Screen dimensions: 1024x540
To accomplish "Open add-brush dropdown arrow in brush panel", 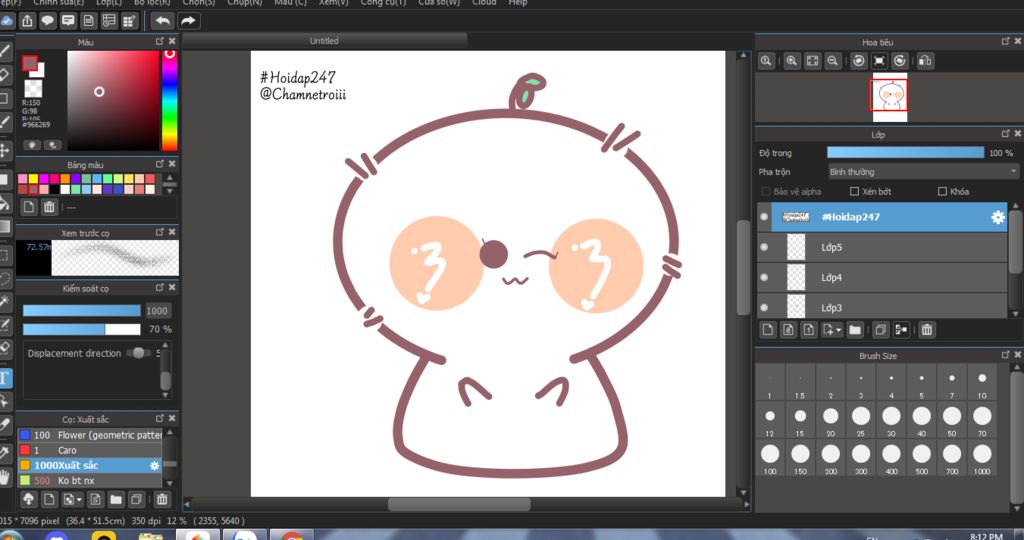I will pyautogui.click(x=79, y=500).
